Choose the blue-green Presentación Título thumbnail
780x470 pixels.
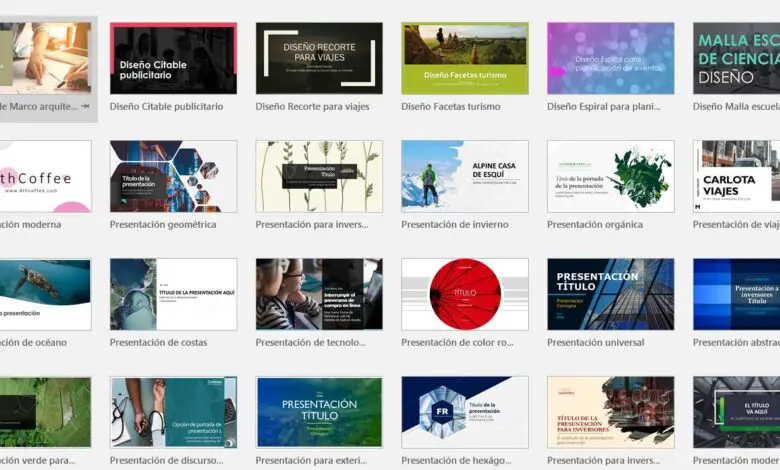[319, 412]
